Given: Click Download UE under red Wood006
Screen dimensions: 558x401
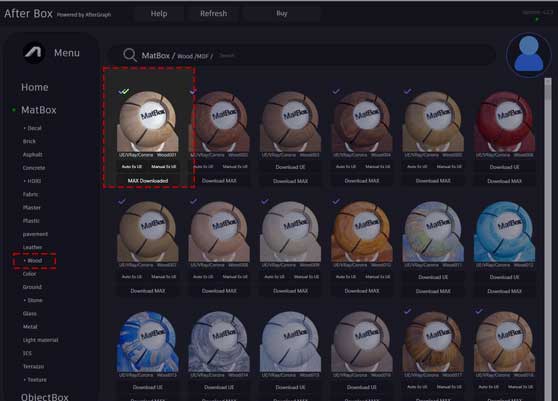Looking at the screenshot, I should pyautogui.click(x=504, y=167).
